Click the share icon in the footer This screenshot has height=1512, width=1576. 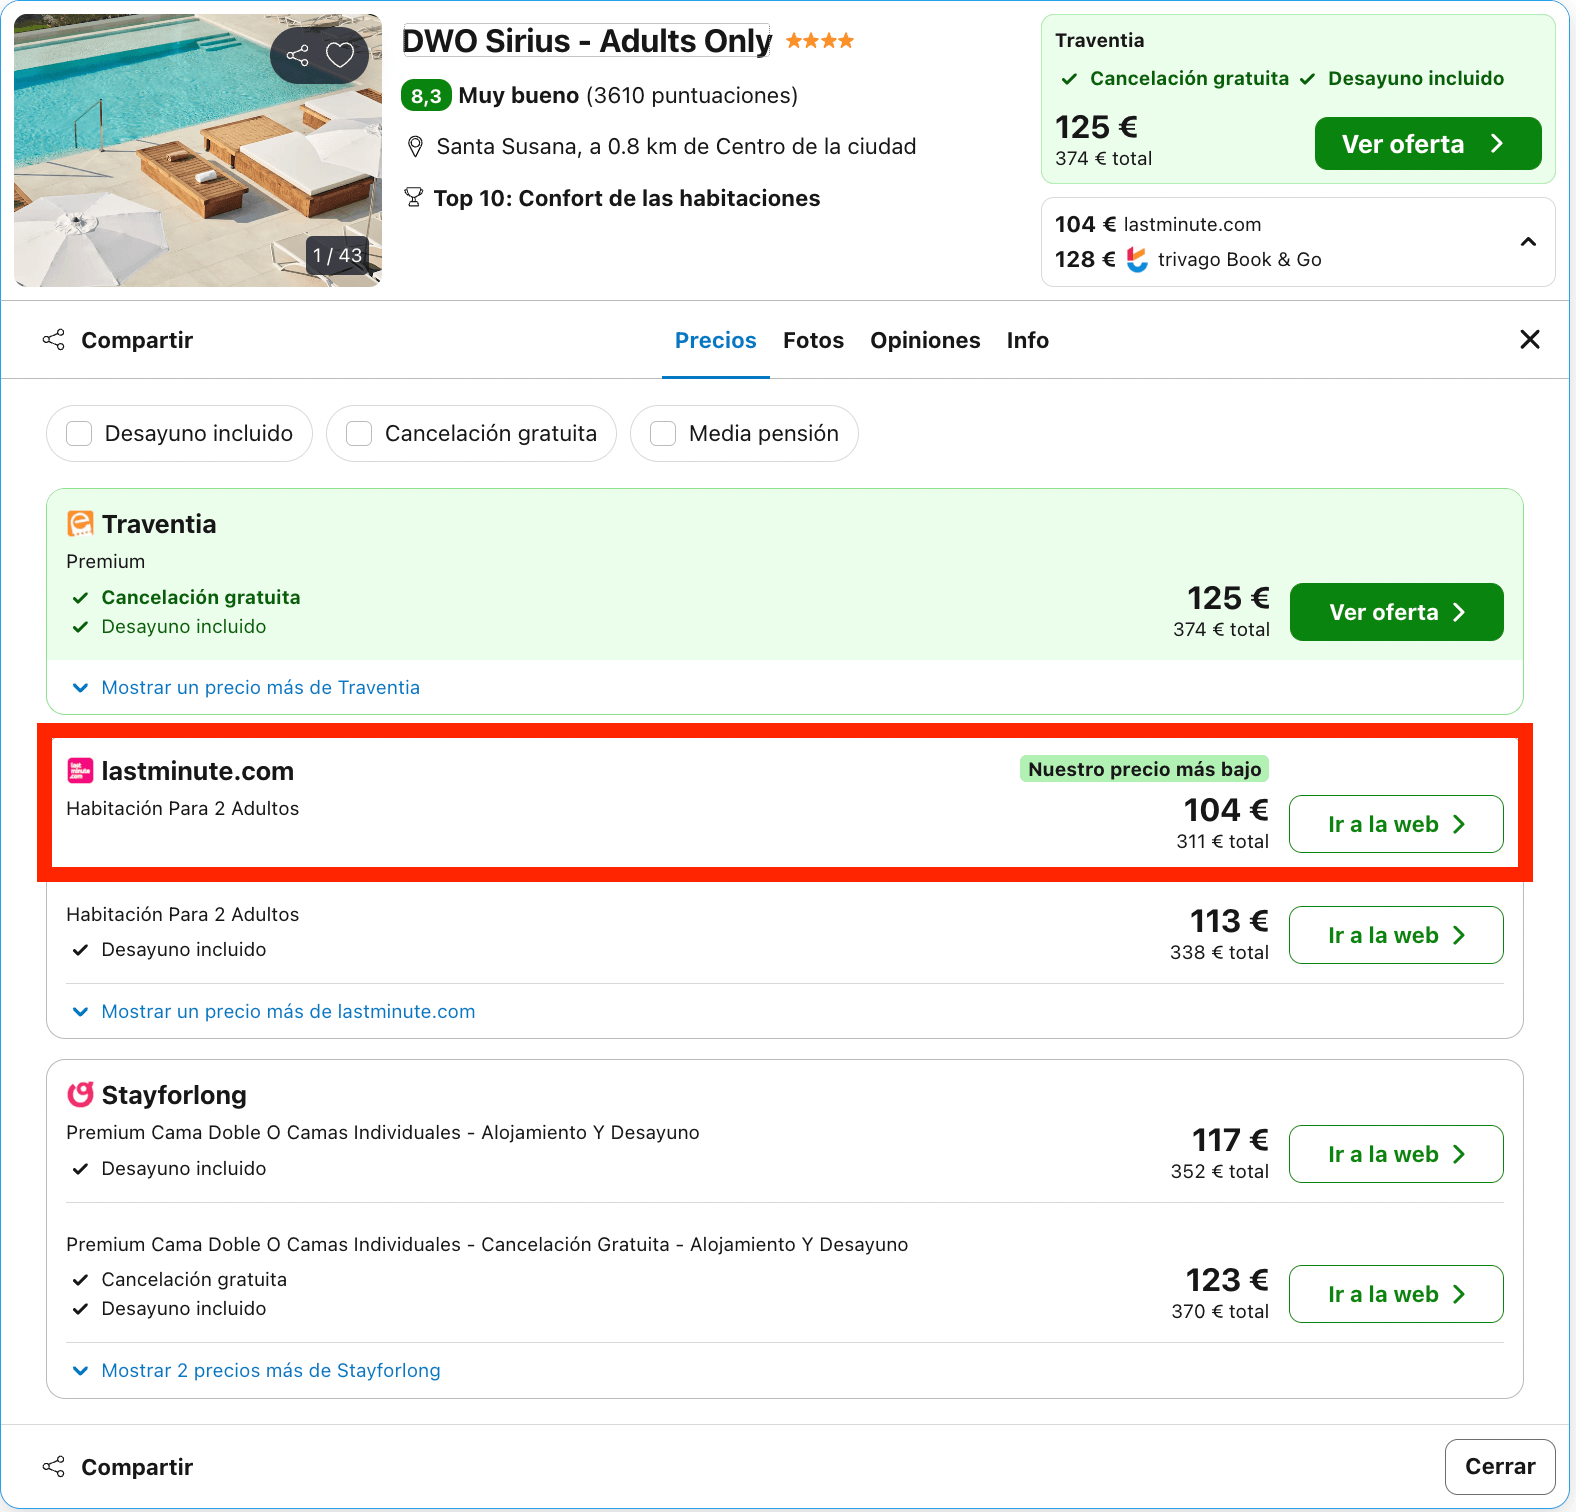click(54, 1467)
